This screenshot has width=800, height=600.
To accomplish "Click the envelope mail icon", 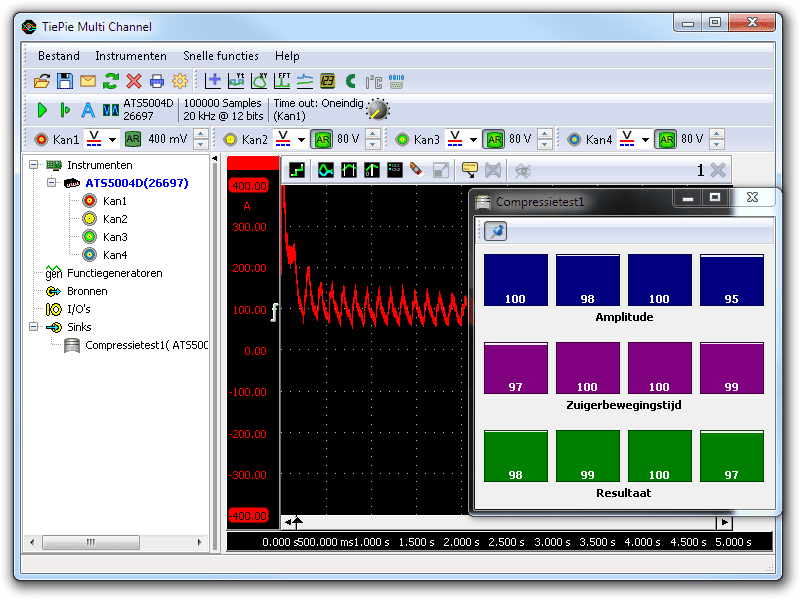I will (x=88, y=81).
